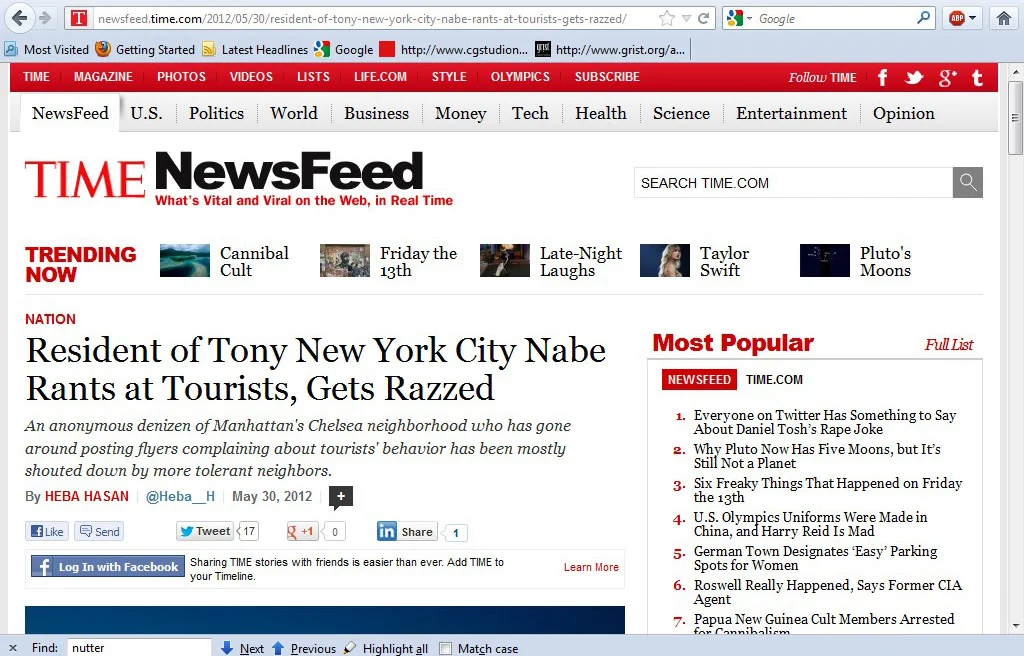Open the Why Pluto Now Has Five Moons story
This screenshot has width=1024, height=656.
pyautogui.click(x=817, y=456)
